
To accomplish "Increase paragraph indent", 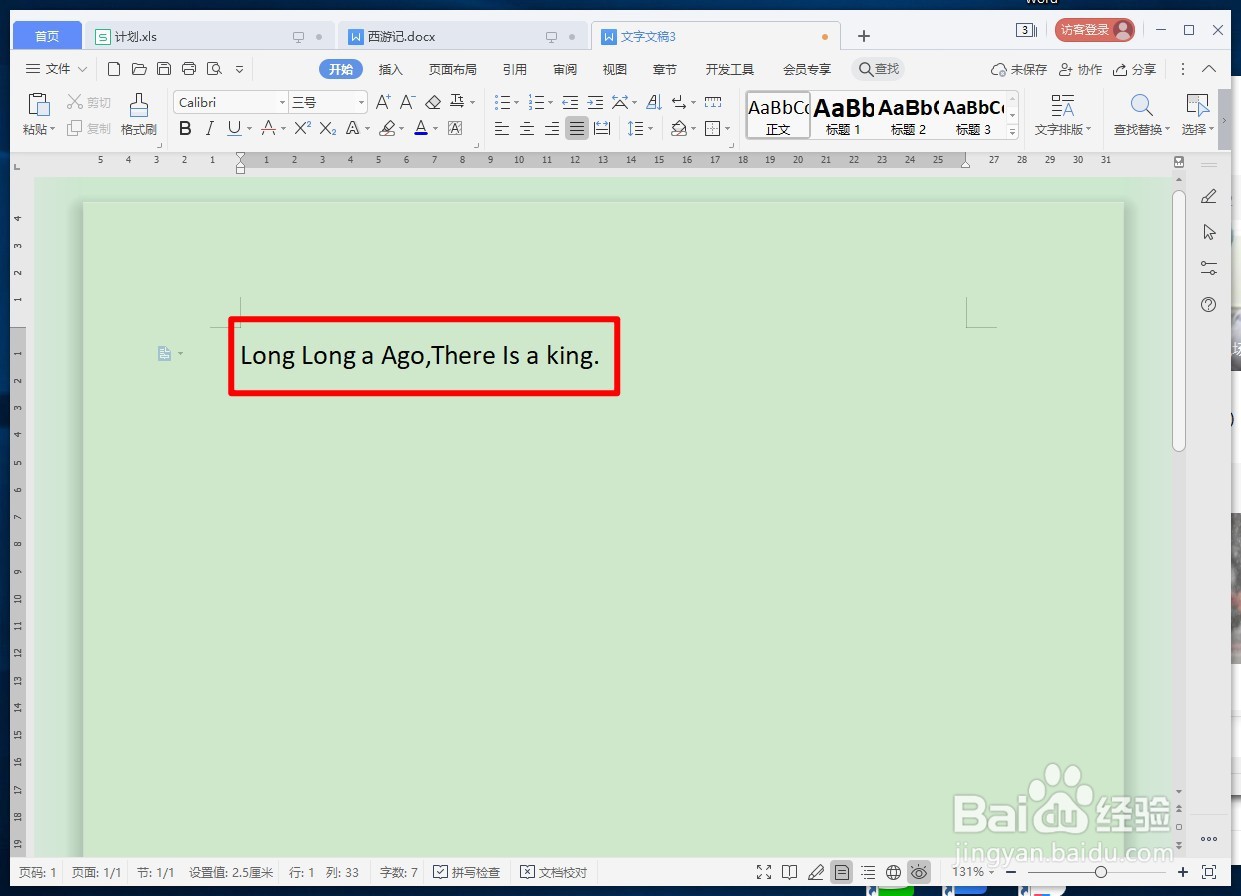I will pyautogui.click(x=595, y=102).
